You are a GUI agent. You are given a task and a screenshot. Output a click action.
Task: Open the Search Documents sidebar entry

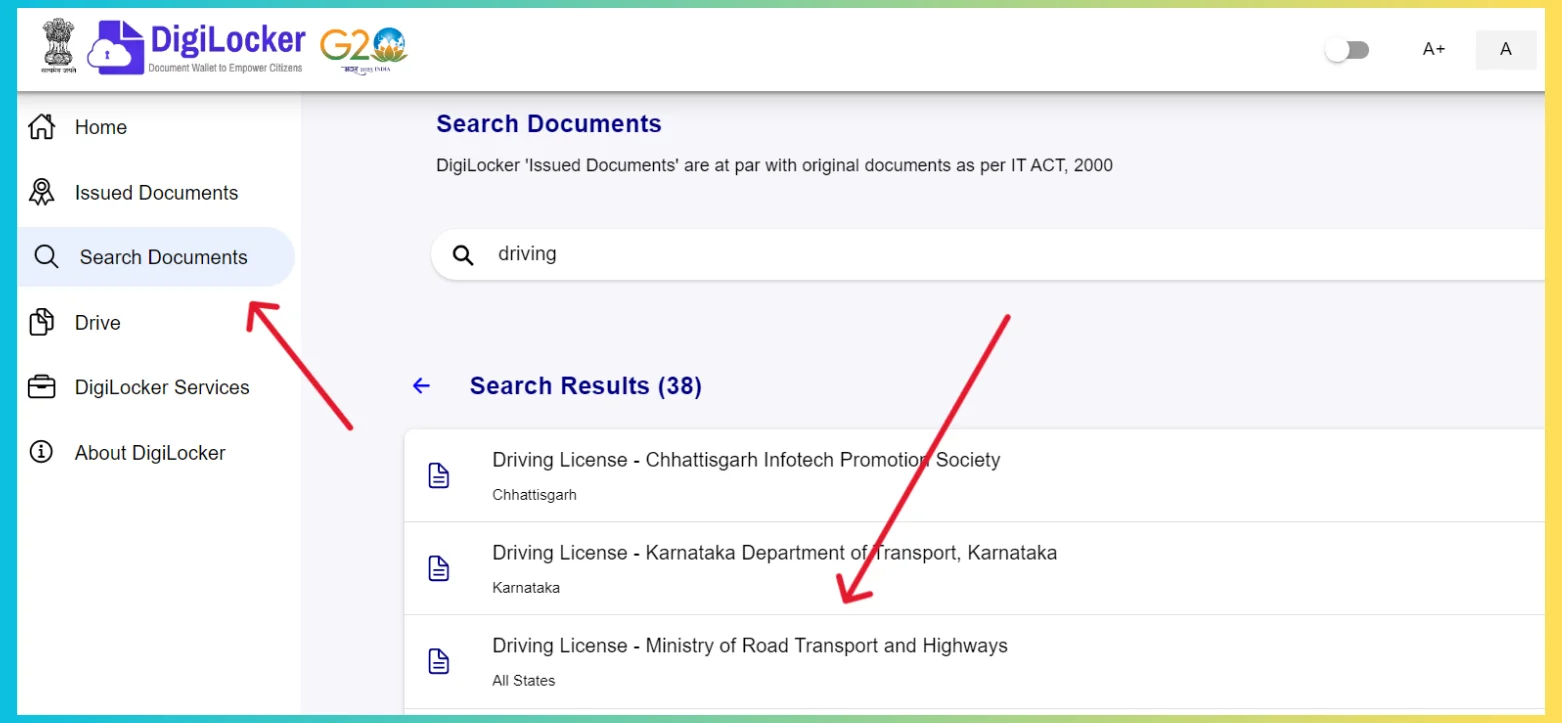pyautogui.click(x=162, y=257)
